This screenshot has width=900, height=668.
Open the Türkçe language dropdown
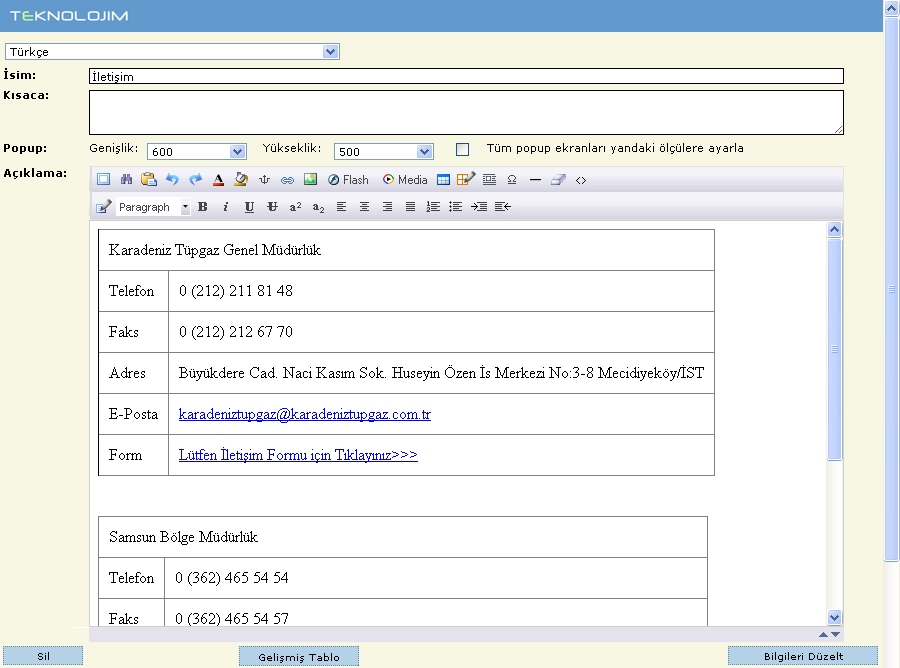pos(172,52)
